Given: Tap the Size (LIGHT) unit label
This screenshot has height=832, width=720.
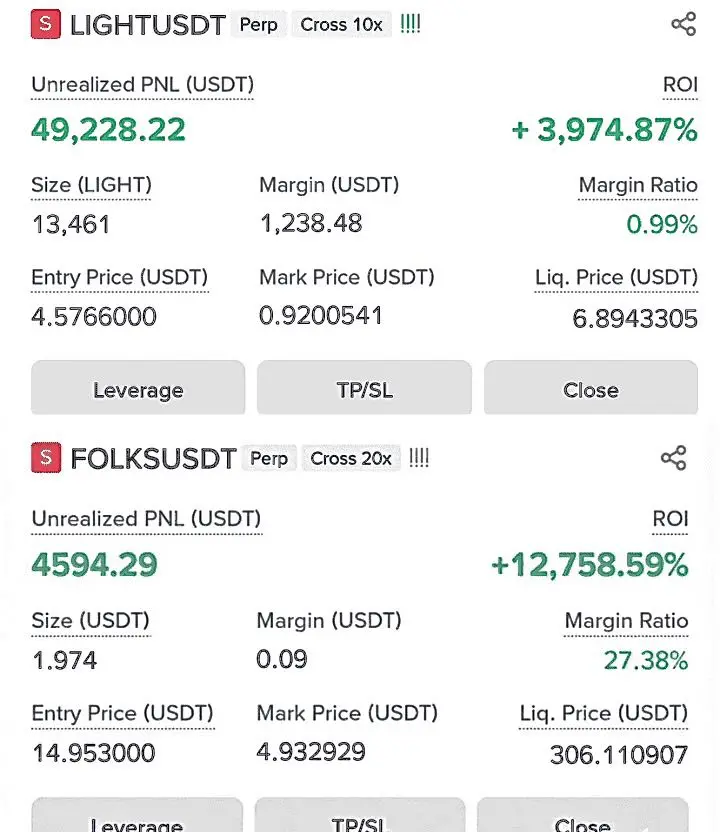Looking at the screenshot, I should tap(91, 185).
